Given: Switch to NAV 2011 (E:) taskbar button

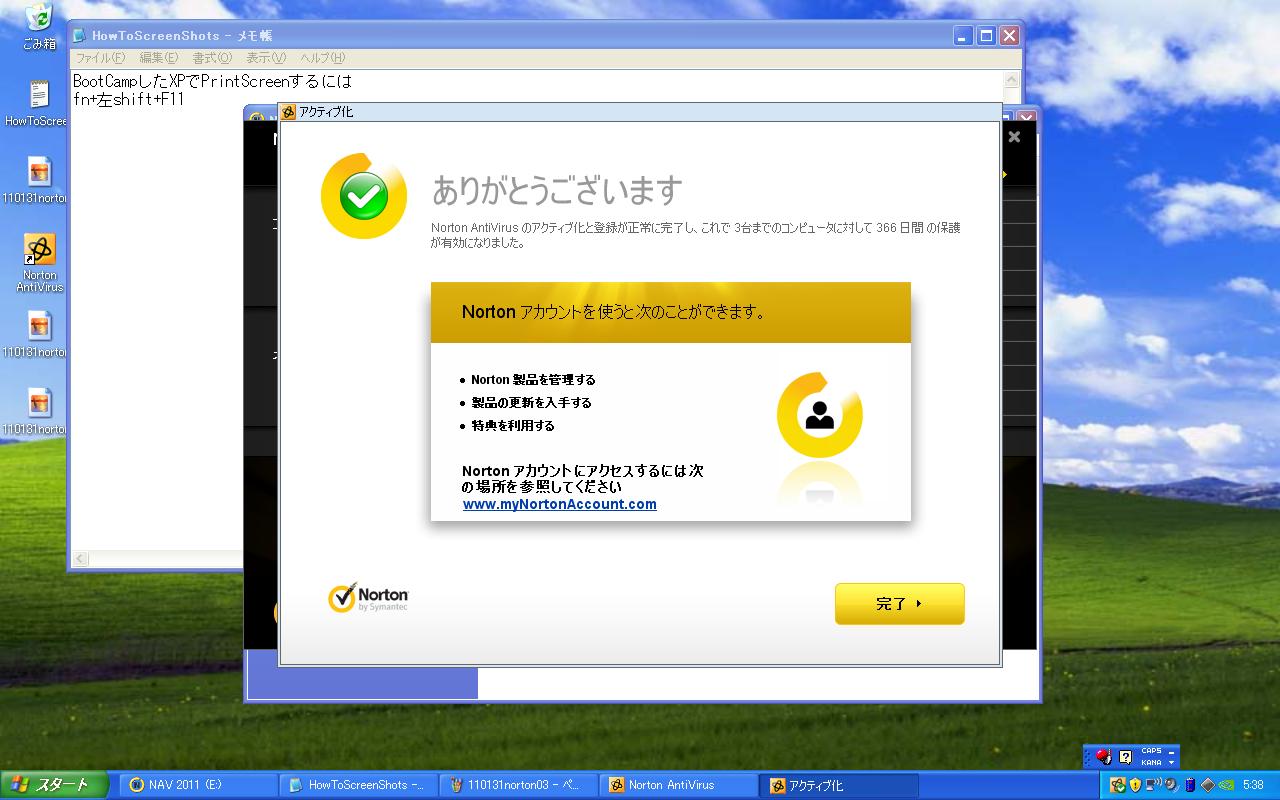Looking at the screenshot, I should click(x=200, y=785).
